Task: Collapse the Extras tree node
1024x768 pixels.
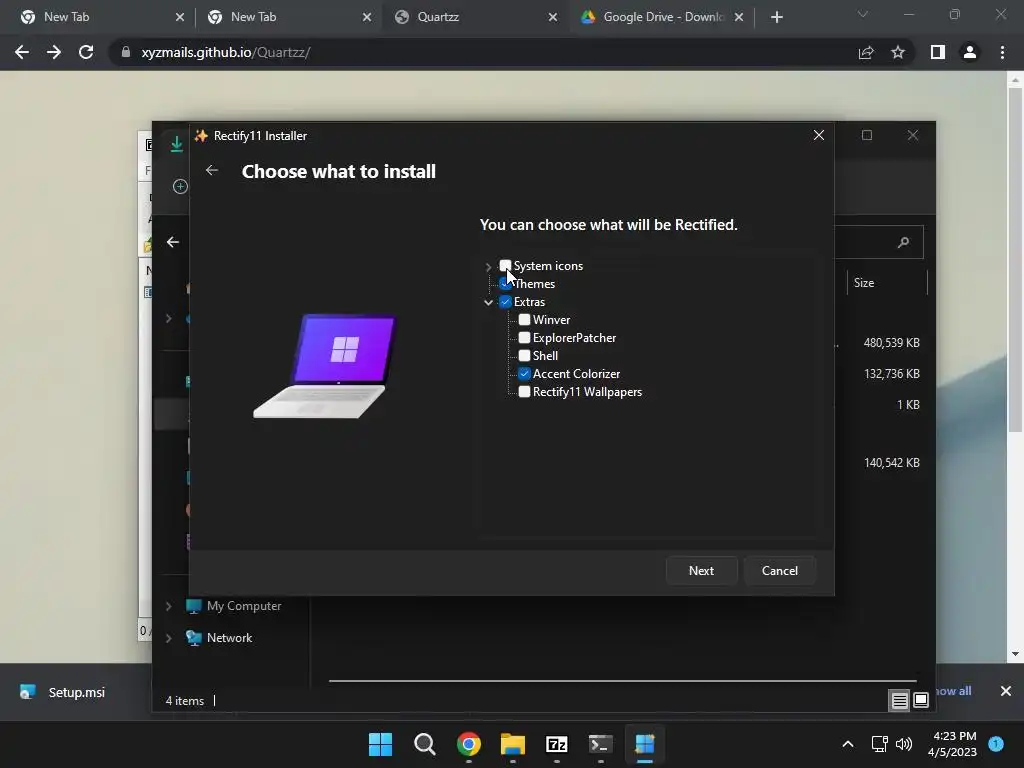Action: 488,302
